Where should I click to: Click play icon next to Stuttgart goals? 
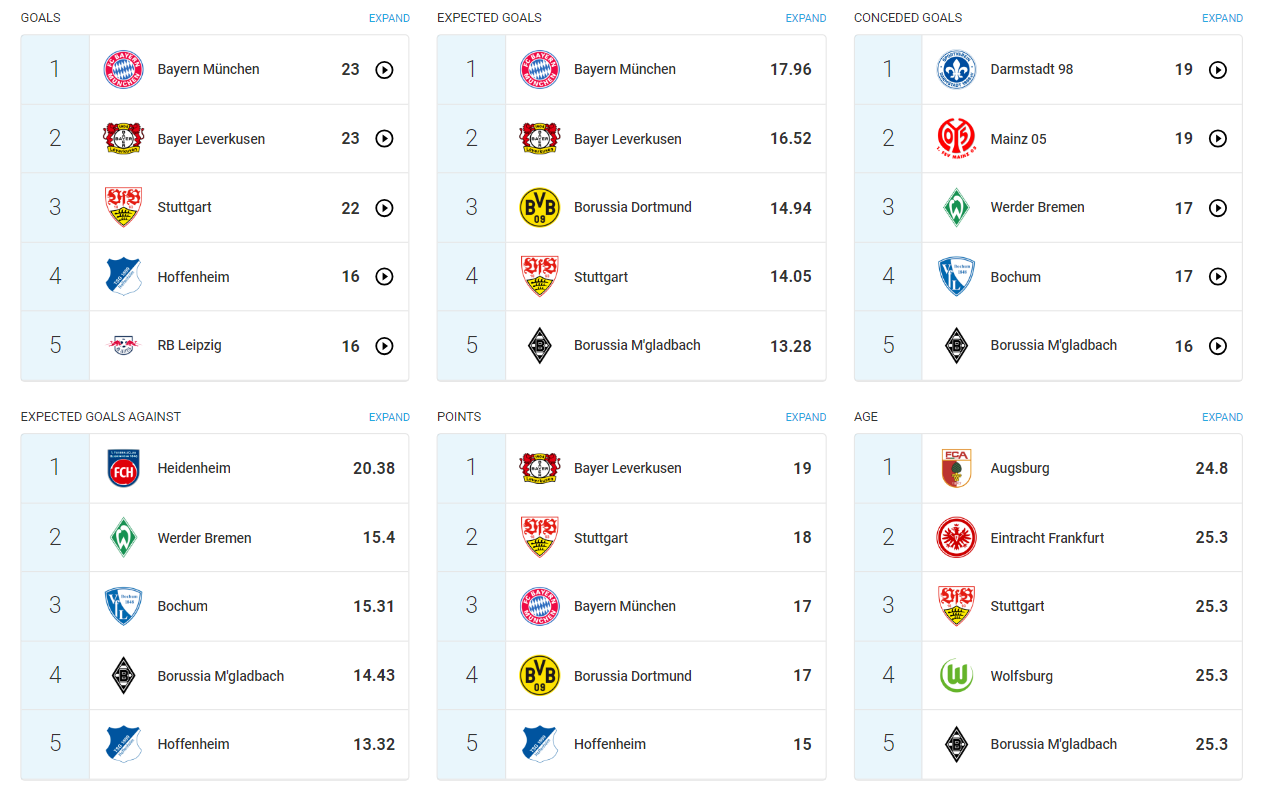coord(384,208)
